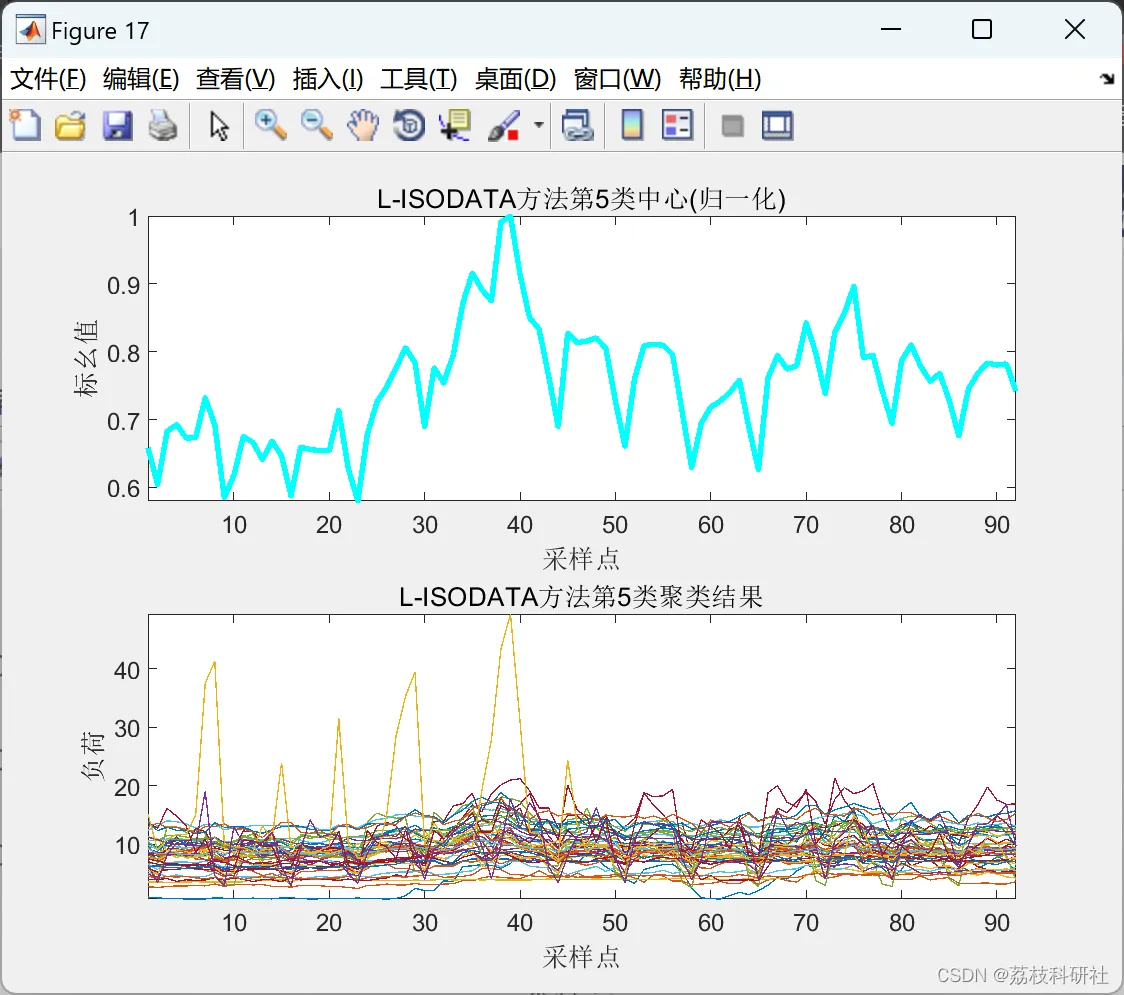
Task: Toggle the Edit Plot arrow tool
Action: (219, 125)
